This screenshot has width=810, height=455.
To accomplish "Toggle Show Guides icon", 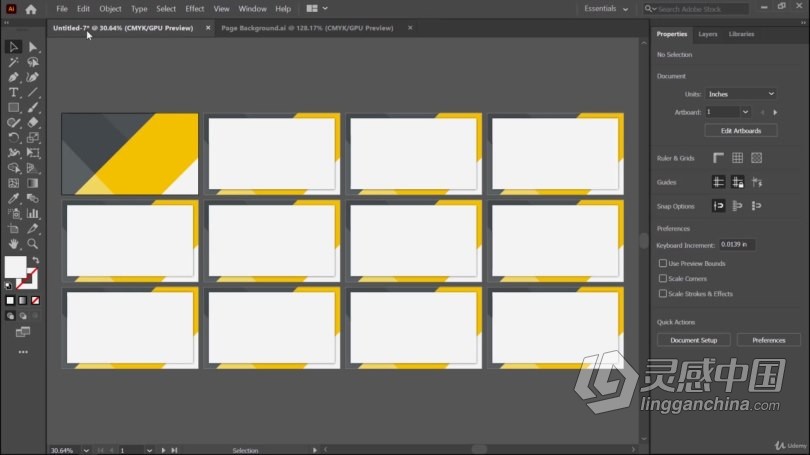I will pos(718,182).
